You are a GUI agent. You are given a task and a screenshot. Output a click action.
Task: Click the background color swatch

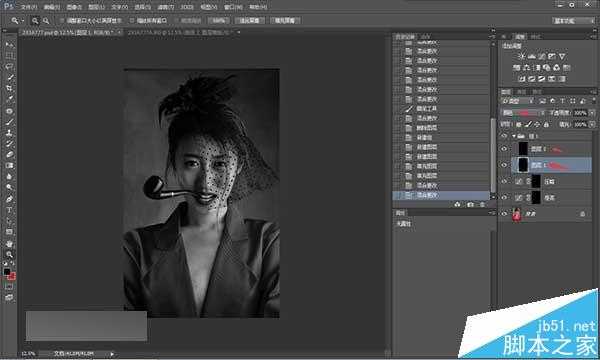tap(12, 276)
